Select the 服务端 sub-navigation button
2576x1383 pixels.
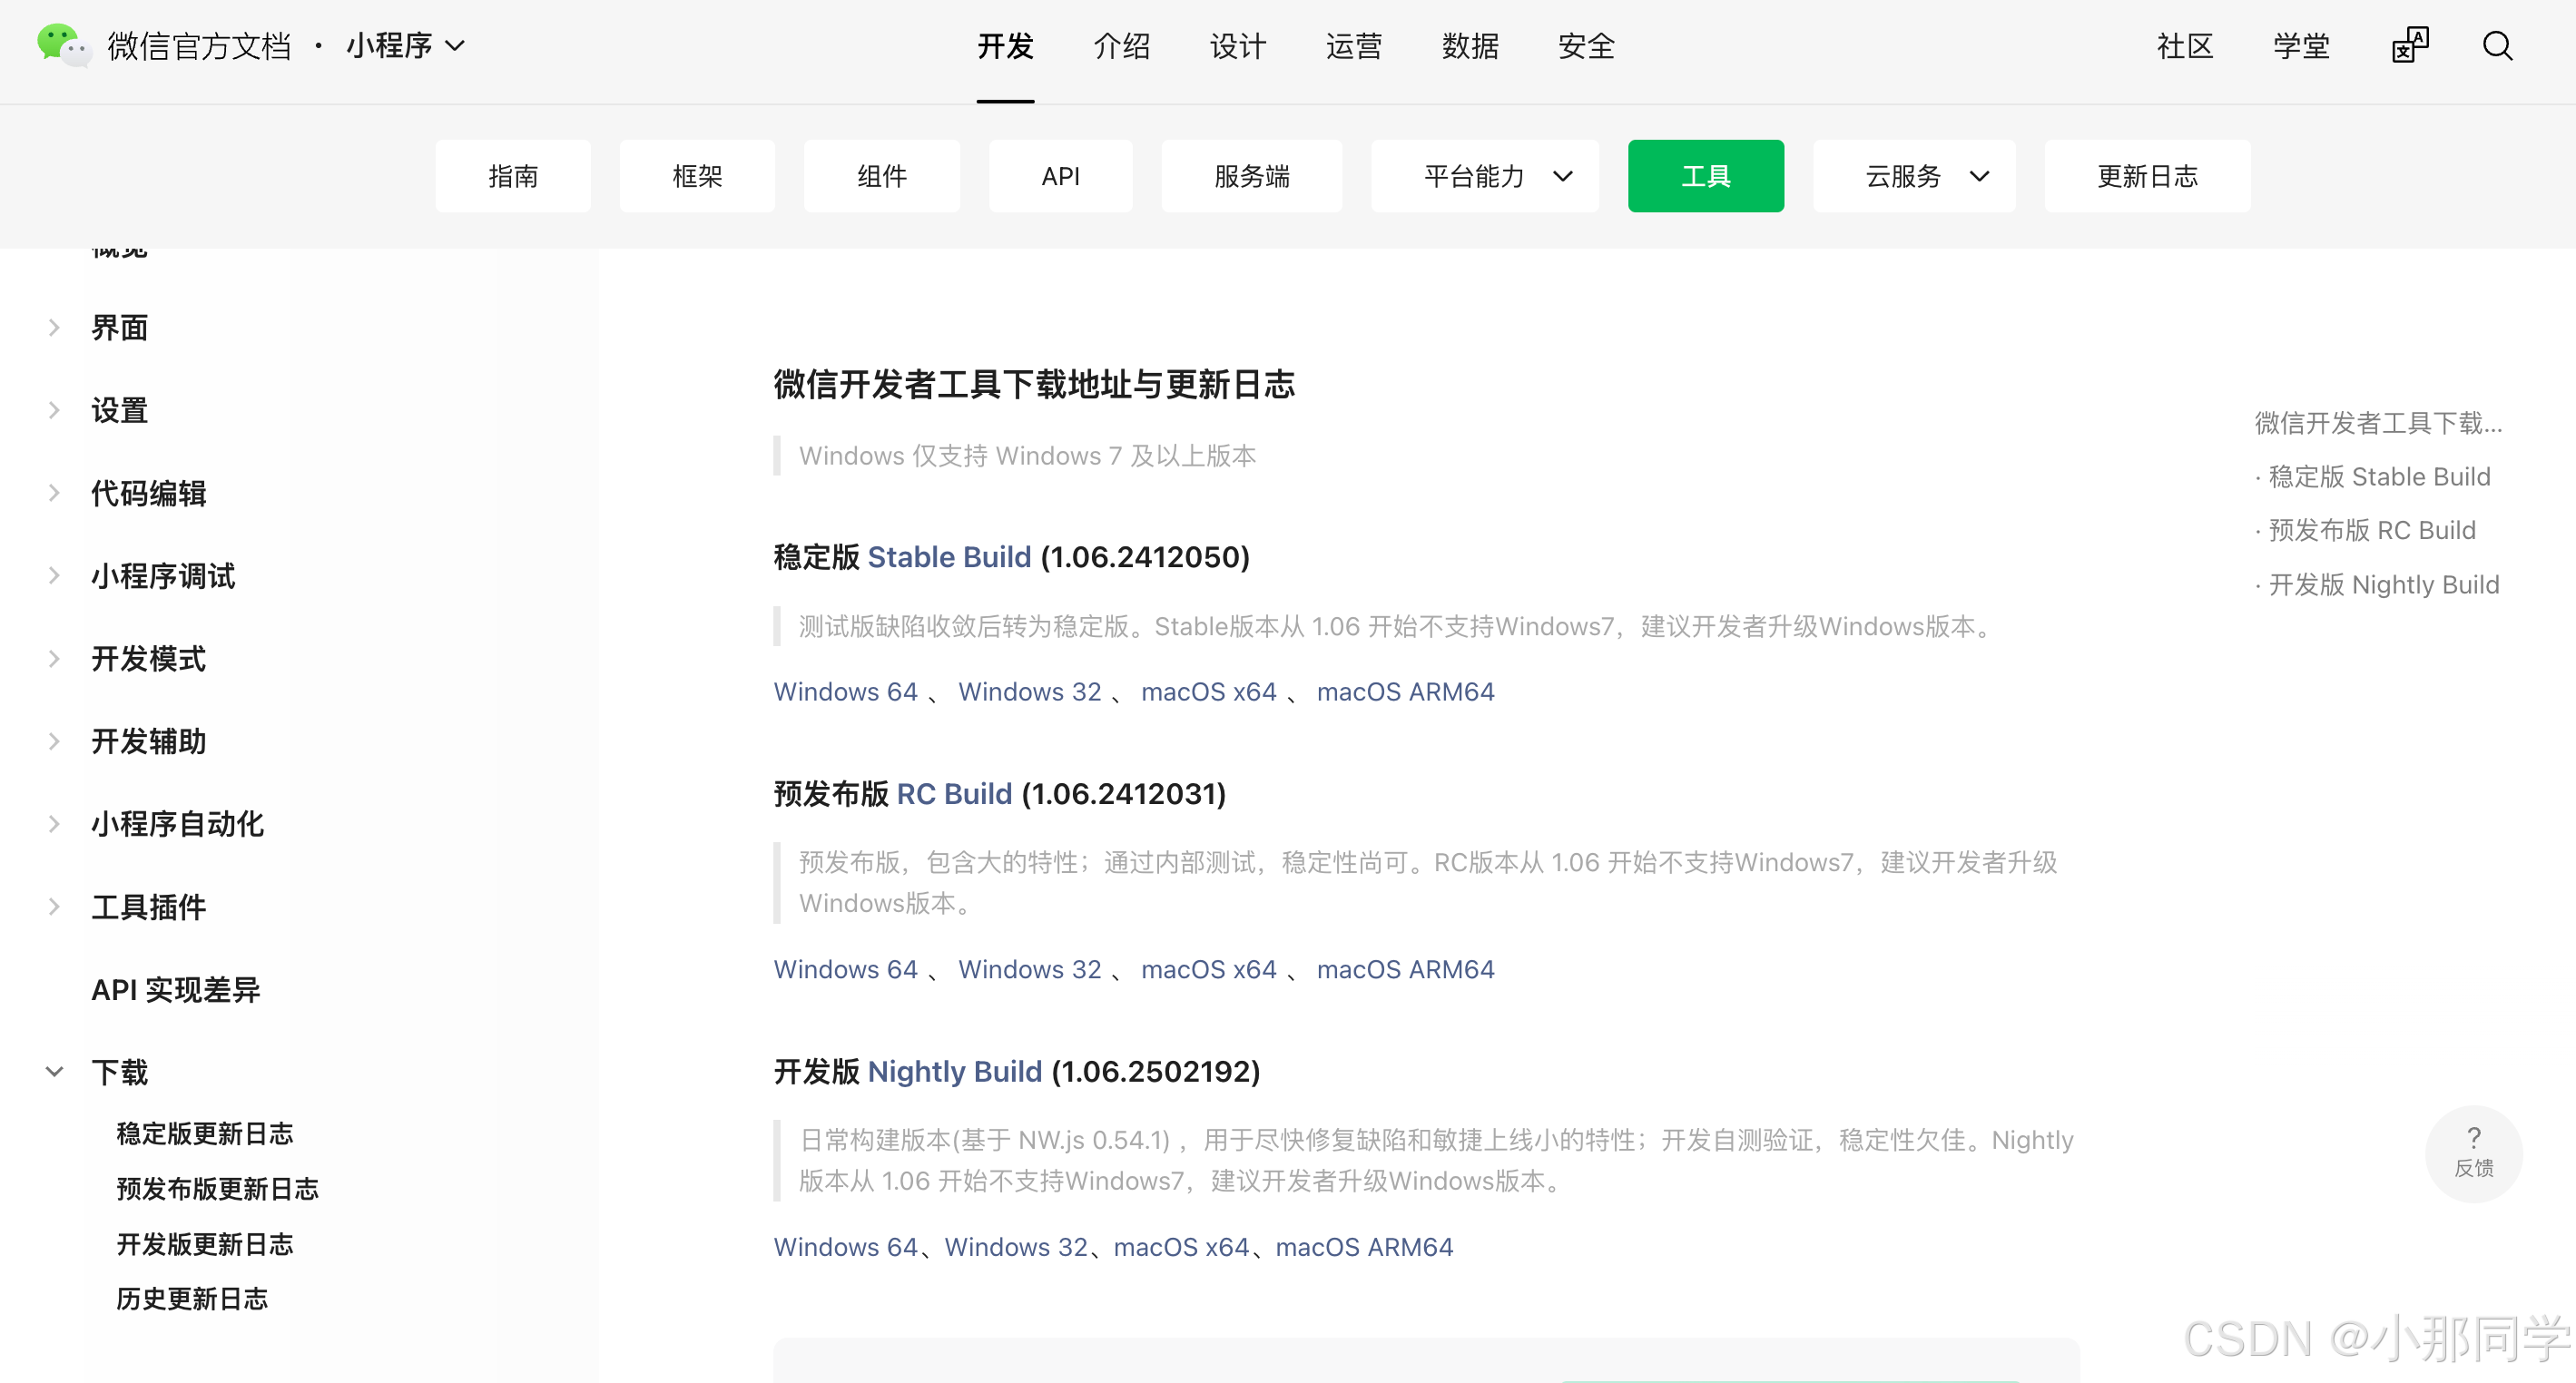click(1251, 176)
